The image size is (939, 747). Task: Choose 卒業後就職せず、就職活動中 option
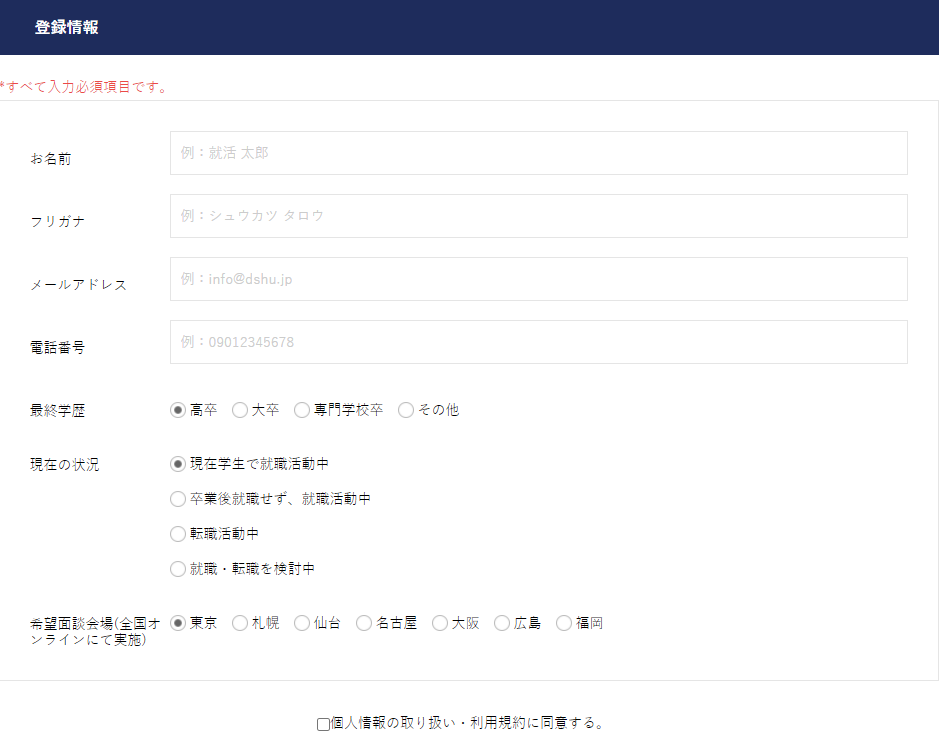(178, 499)
